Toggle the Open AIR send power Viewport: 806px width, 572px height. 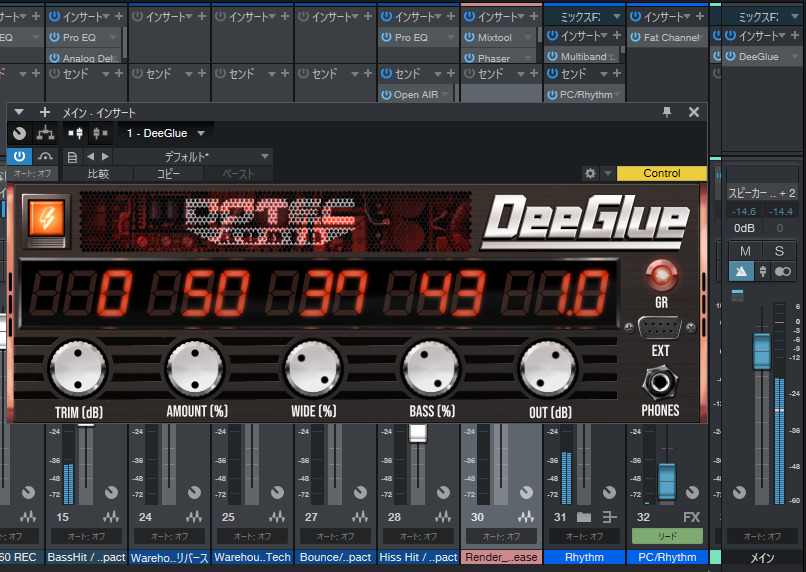pyautogui.click(x=386, y=95)
